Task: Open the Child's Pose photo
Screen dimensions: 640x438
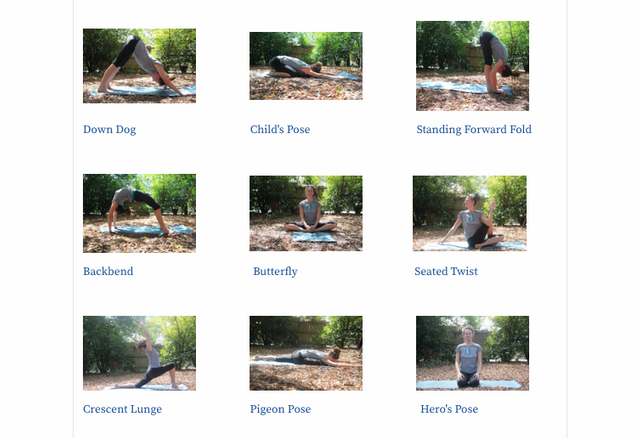Action: (x=306, y=66)
